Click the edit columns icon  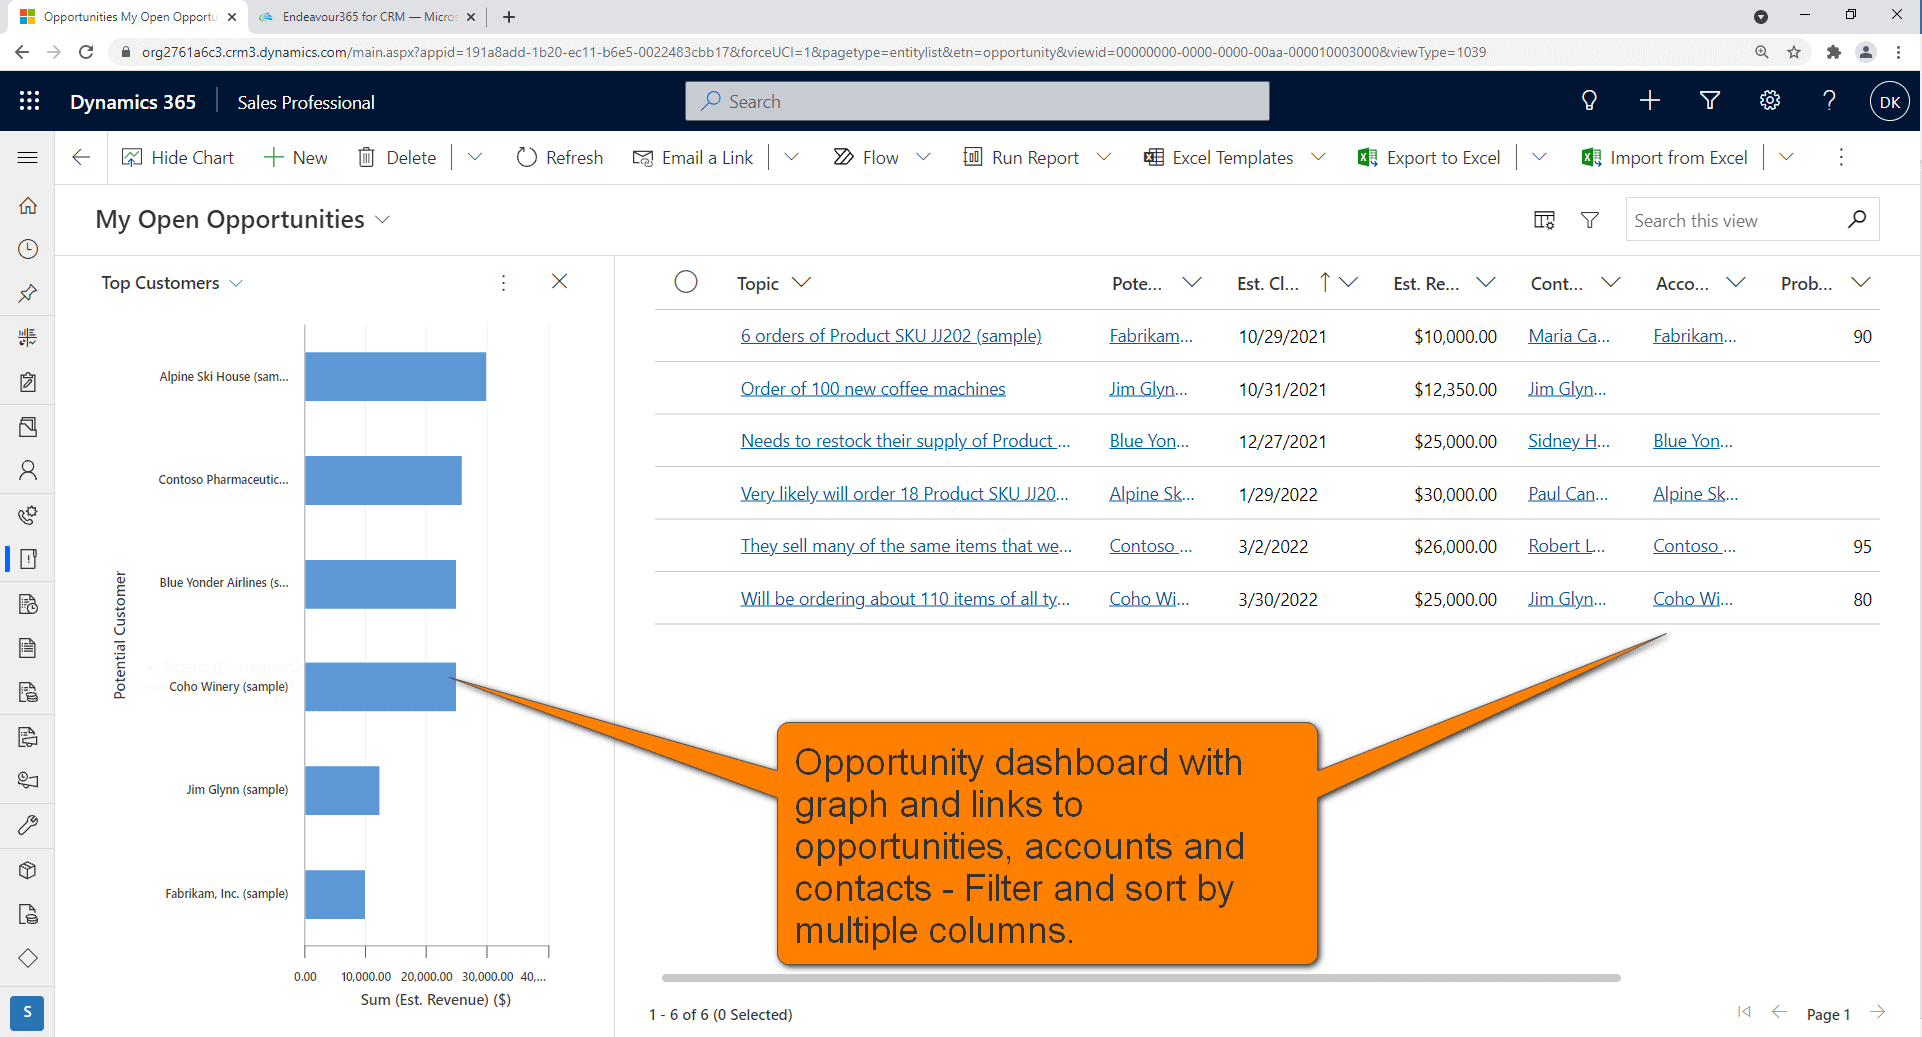tap(1544, 220)
